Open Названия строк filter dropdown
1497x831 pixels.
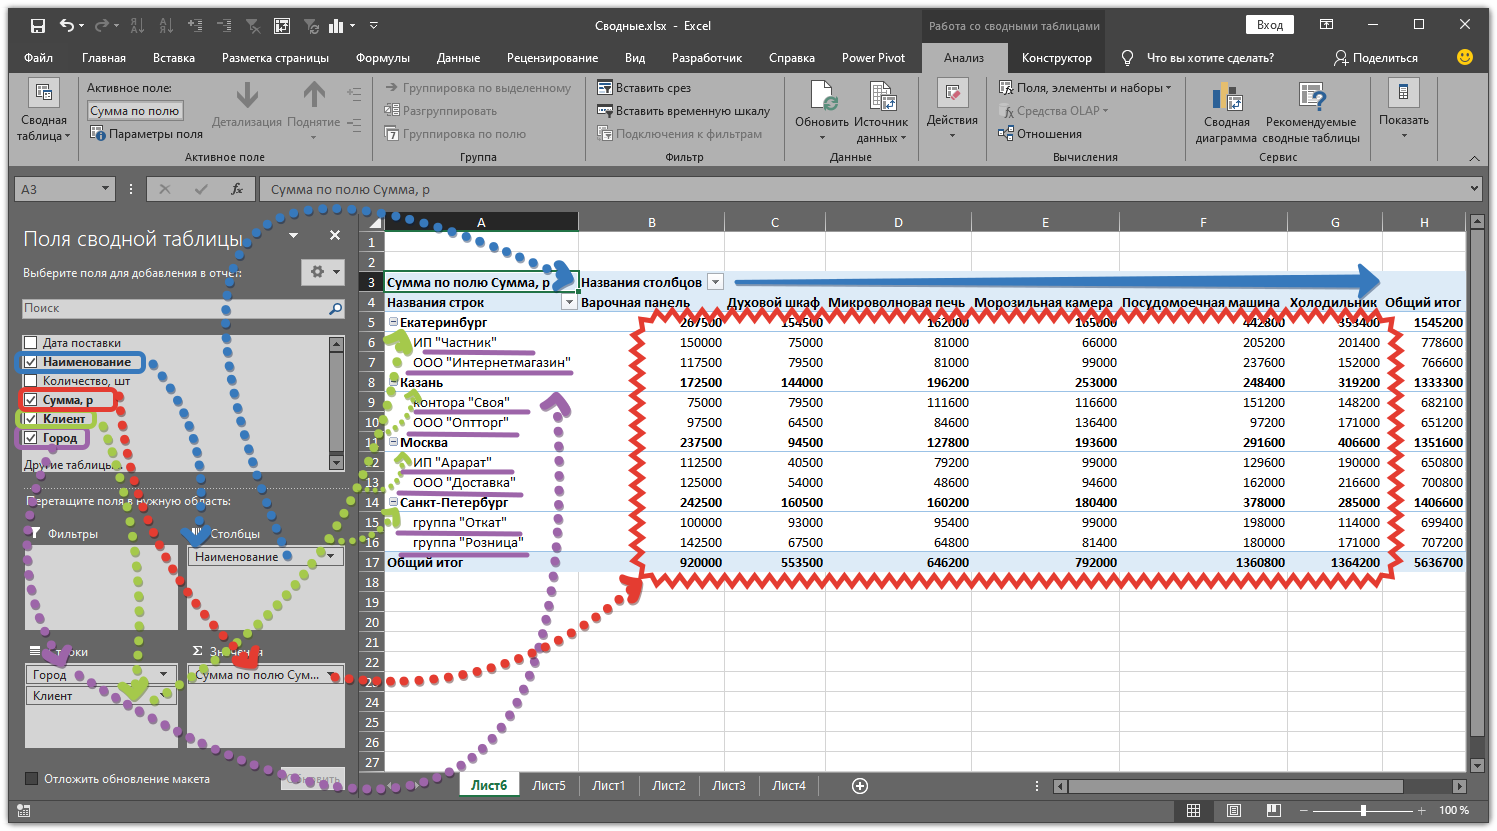pyautogui.click(x=569, y=302)
